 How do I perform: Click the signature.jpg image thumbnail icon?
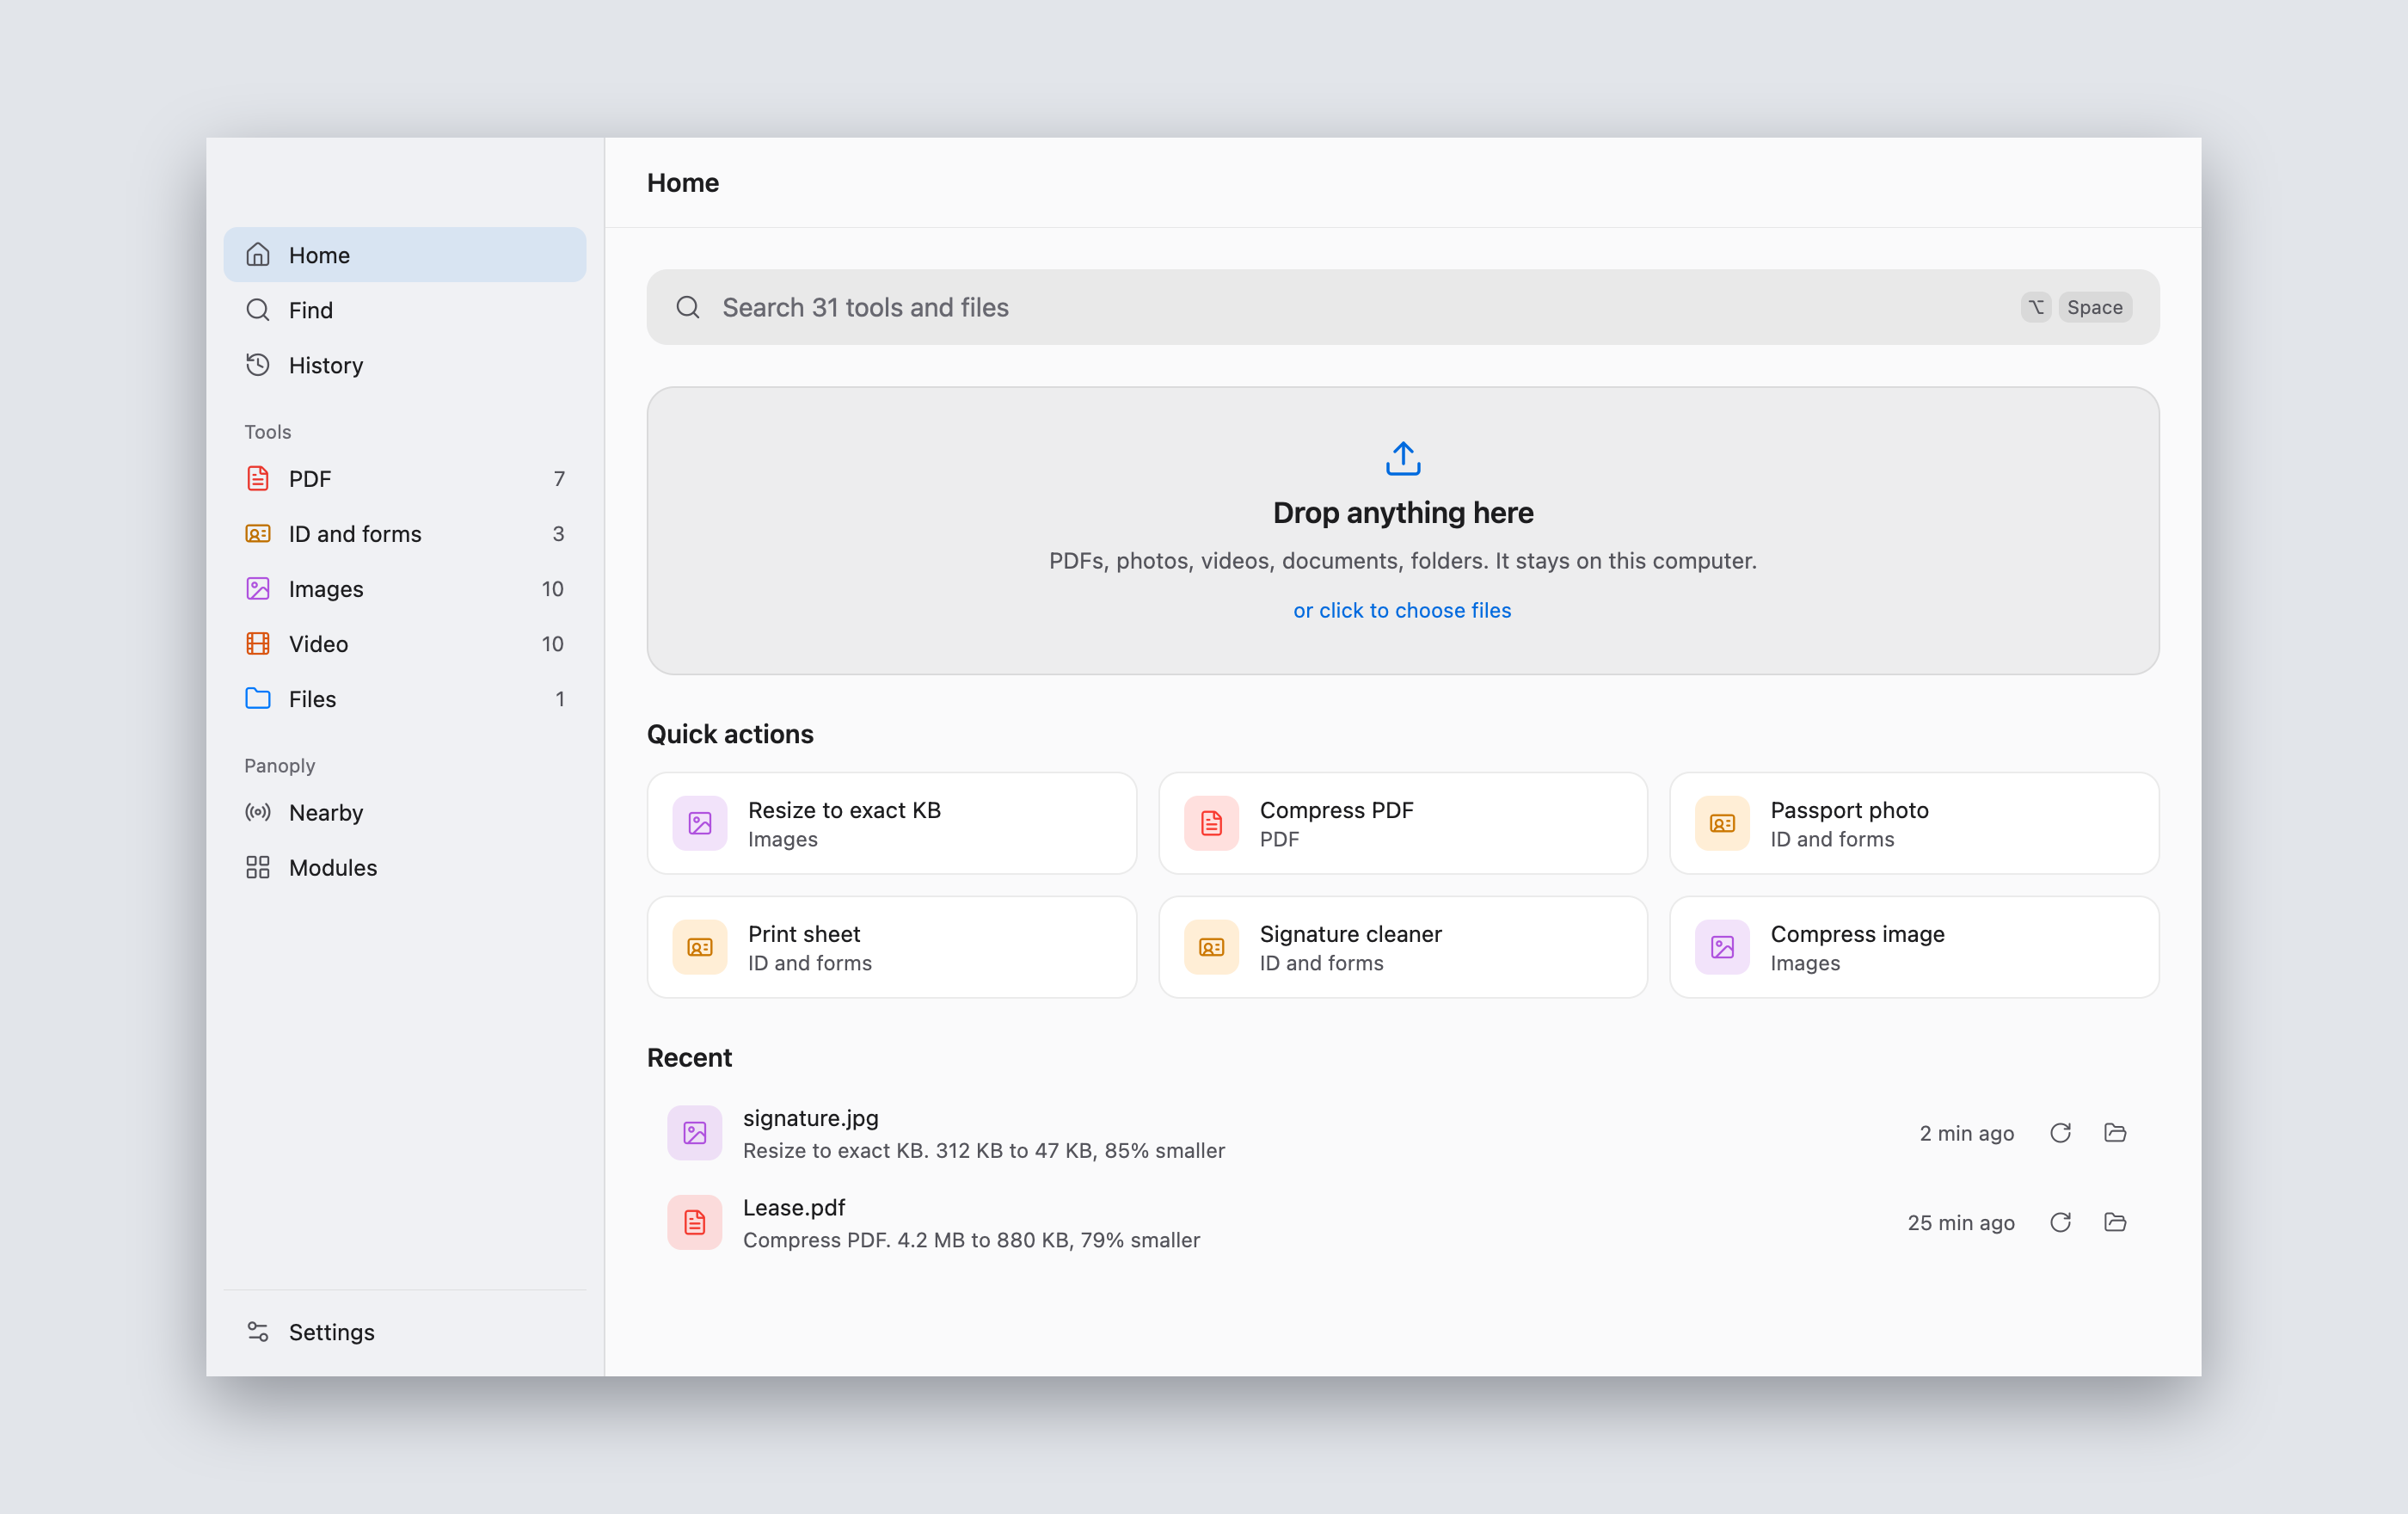coord(695,1133)
